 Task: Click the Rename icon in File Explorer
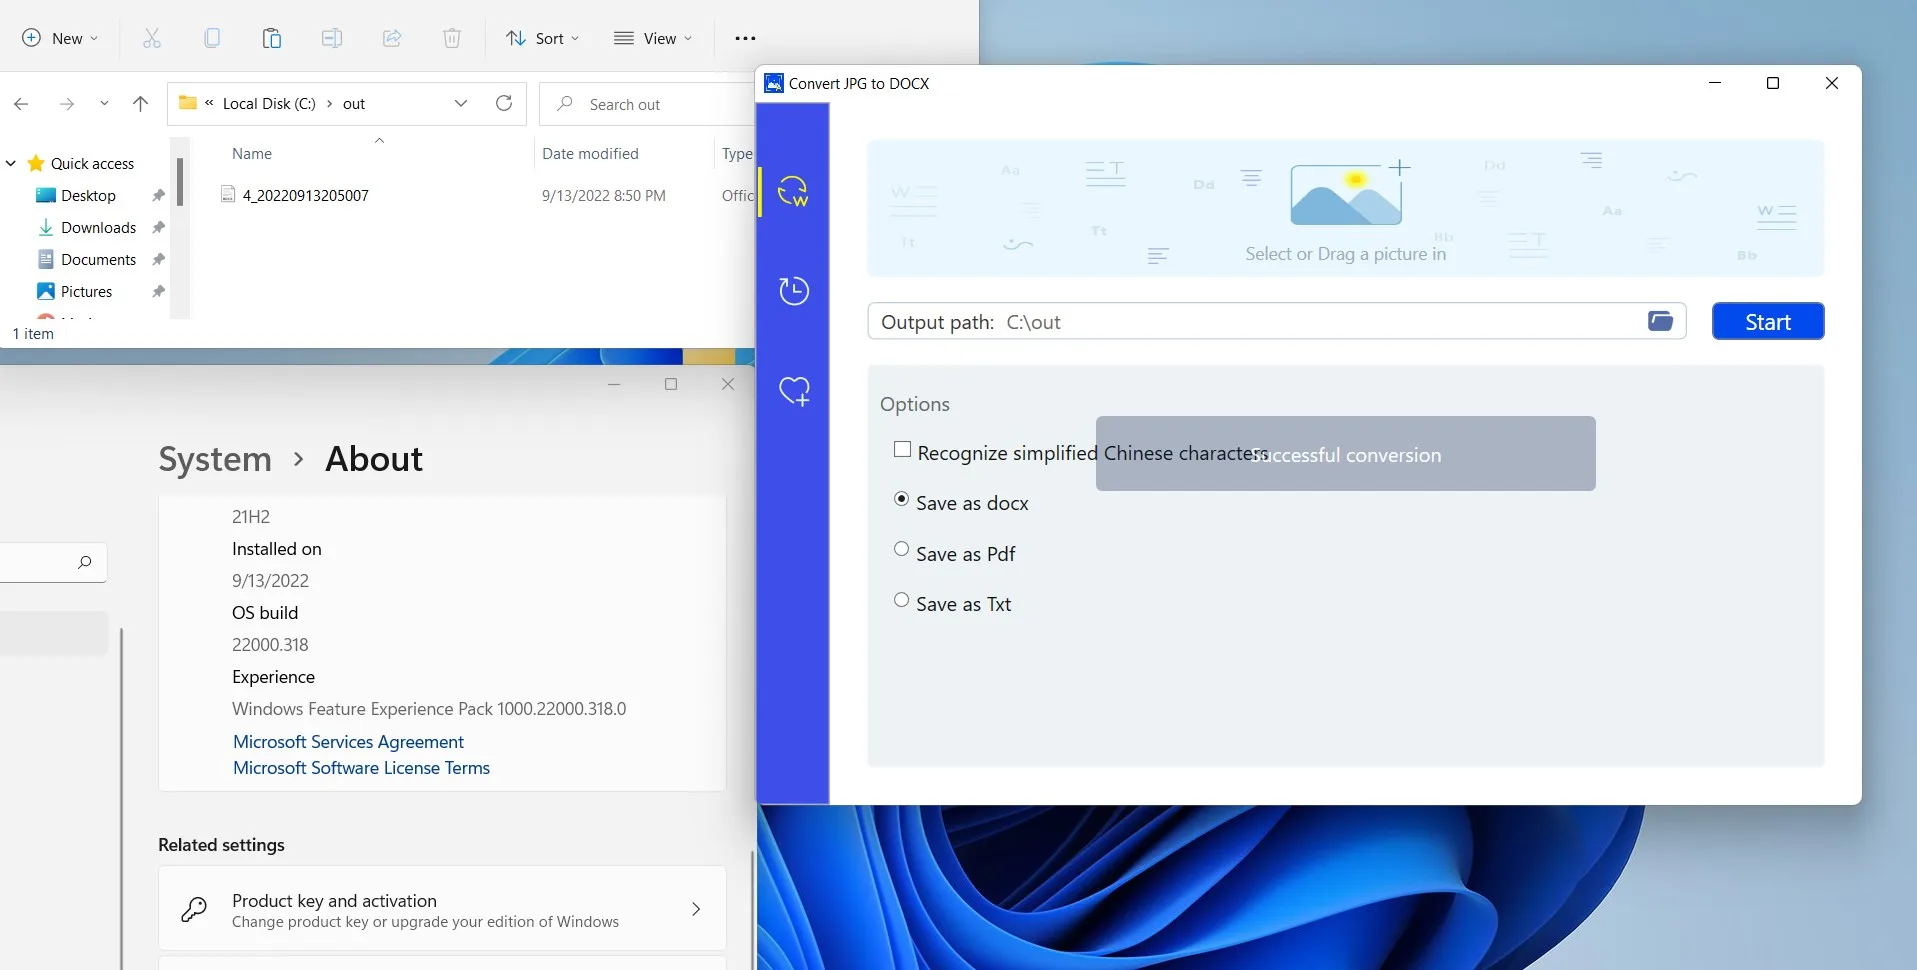tap(332, 38)
